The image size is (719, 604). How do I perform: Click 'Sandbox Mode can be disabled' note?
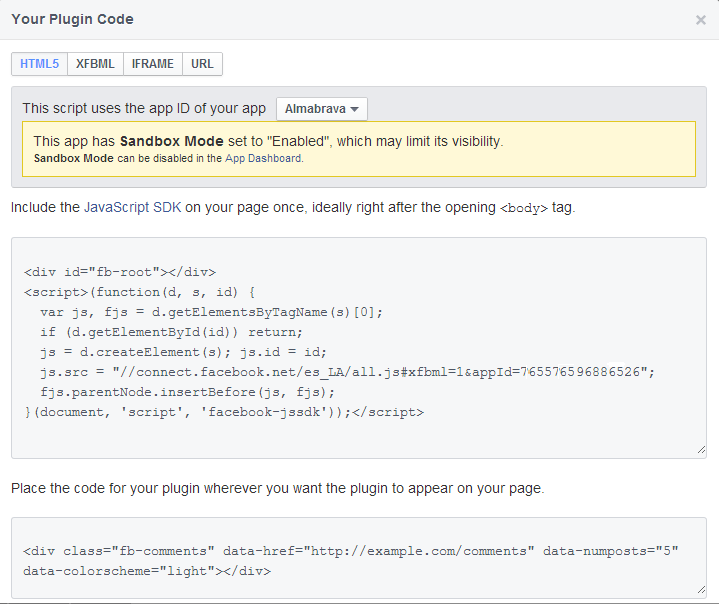(x=168, y=158)
